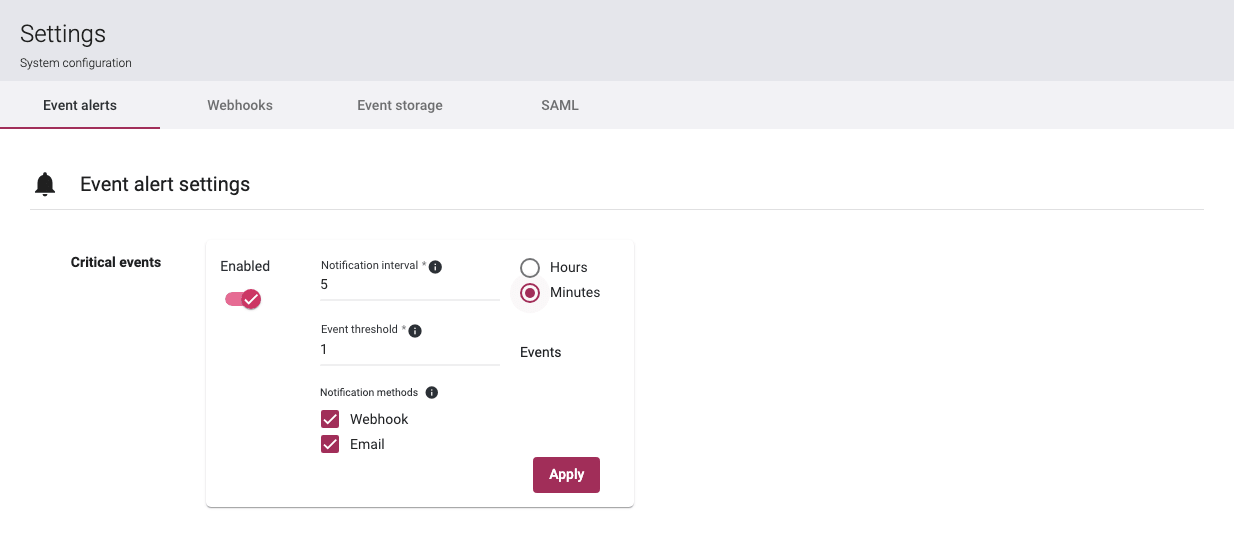Click the info icon next to Notification methods
The image size is (1234, 534).
click(x=432, y=393)
